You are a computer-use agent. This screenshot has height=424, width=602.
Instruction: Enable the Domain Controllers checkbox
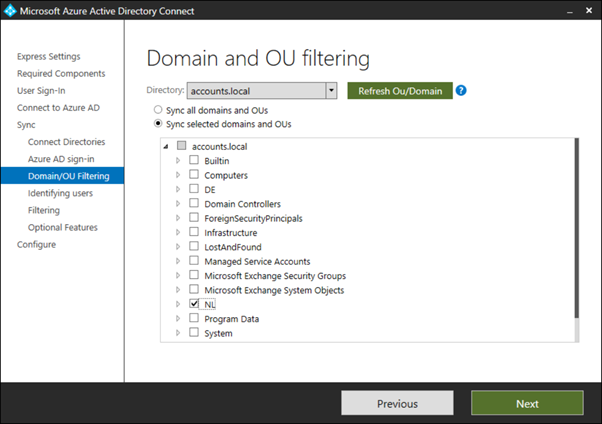pos(194,203)
